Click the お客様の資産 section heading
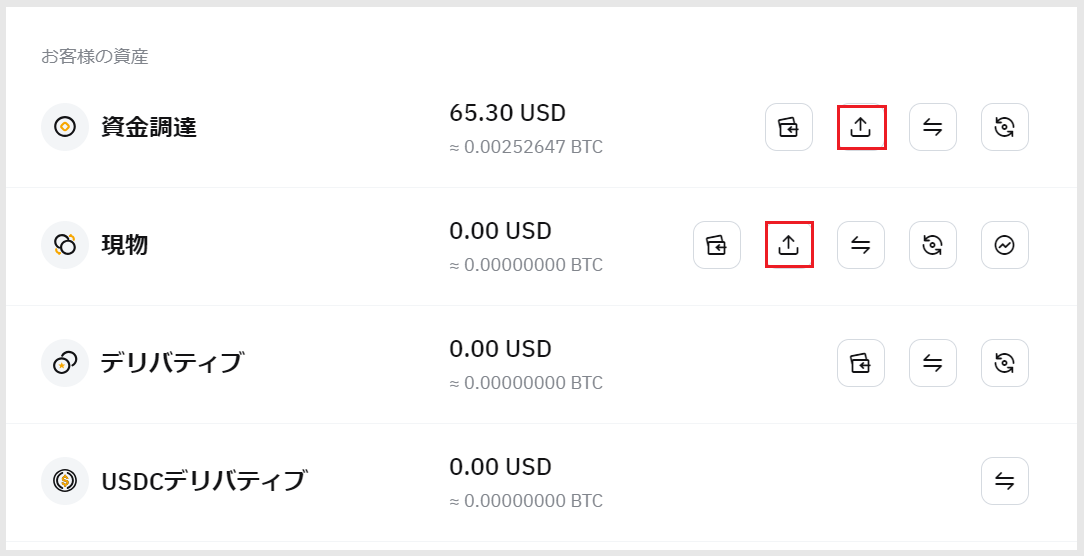Viewport: 1084px width, 556px height. click(x=95, y=57)
